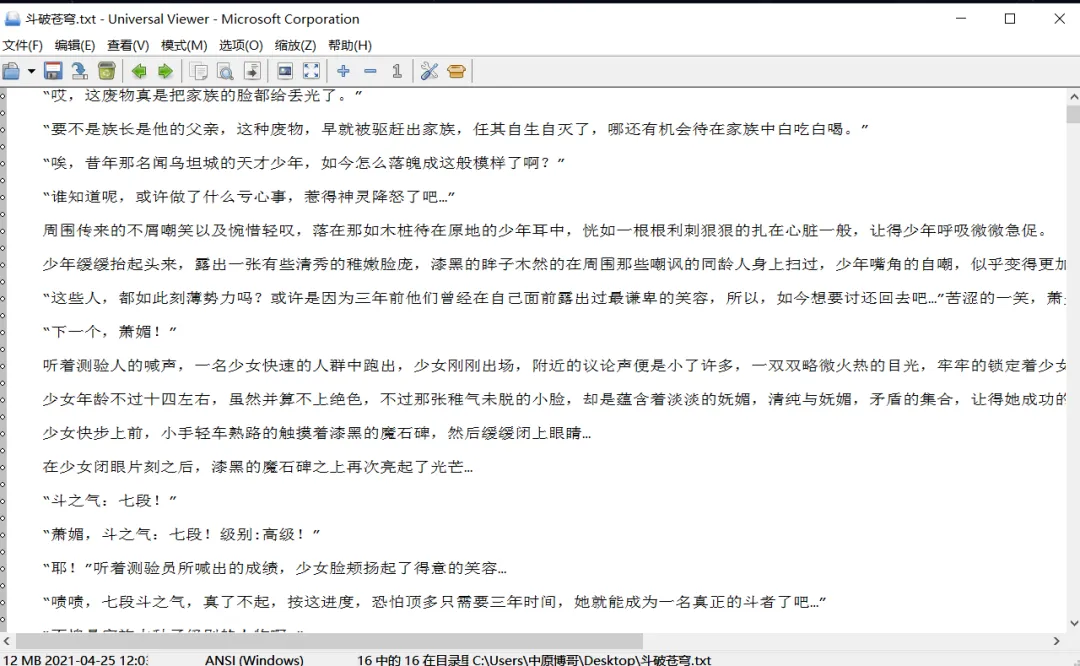Click the line starting “啧啧，七段斗之气
1080x666 pixels.
tap(435, 601)
